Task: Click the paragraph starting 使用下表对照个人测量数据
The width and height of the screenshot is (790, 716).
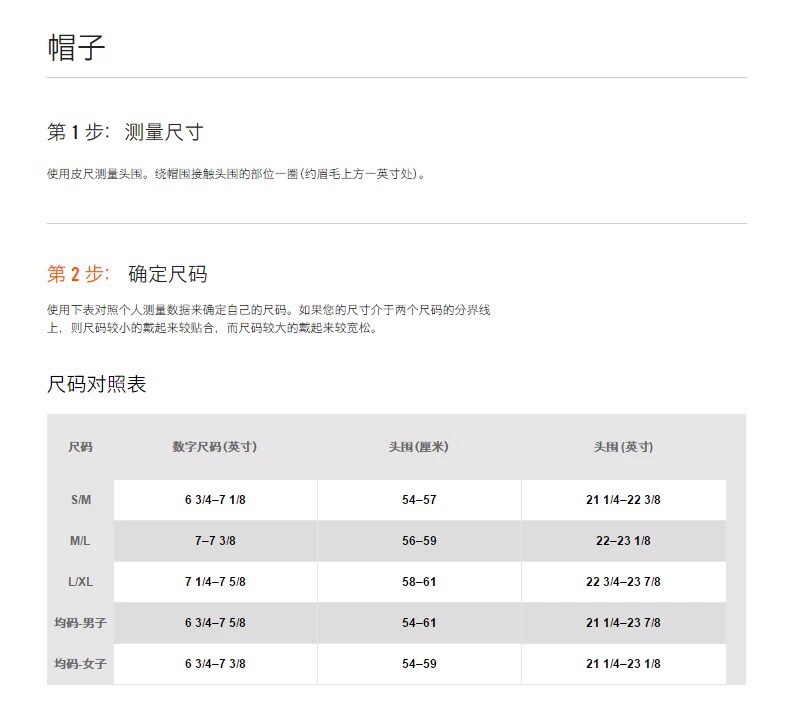Action: (x=269, y=319)
